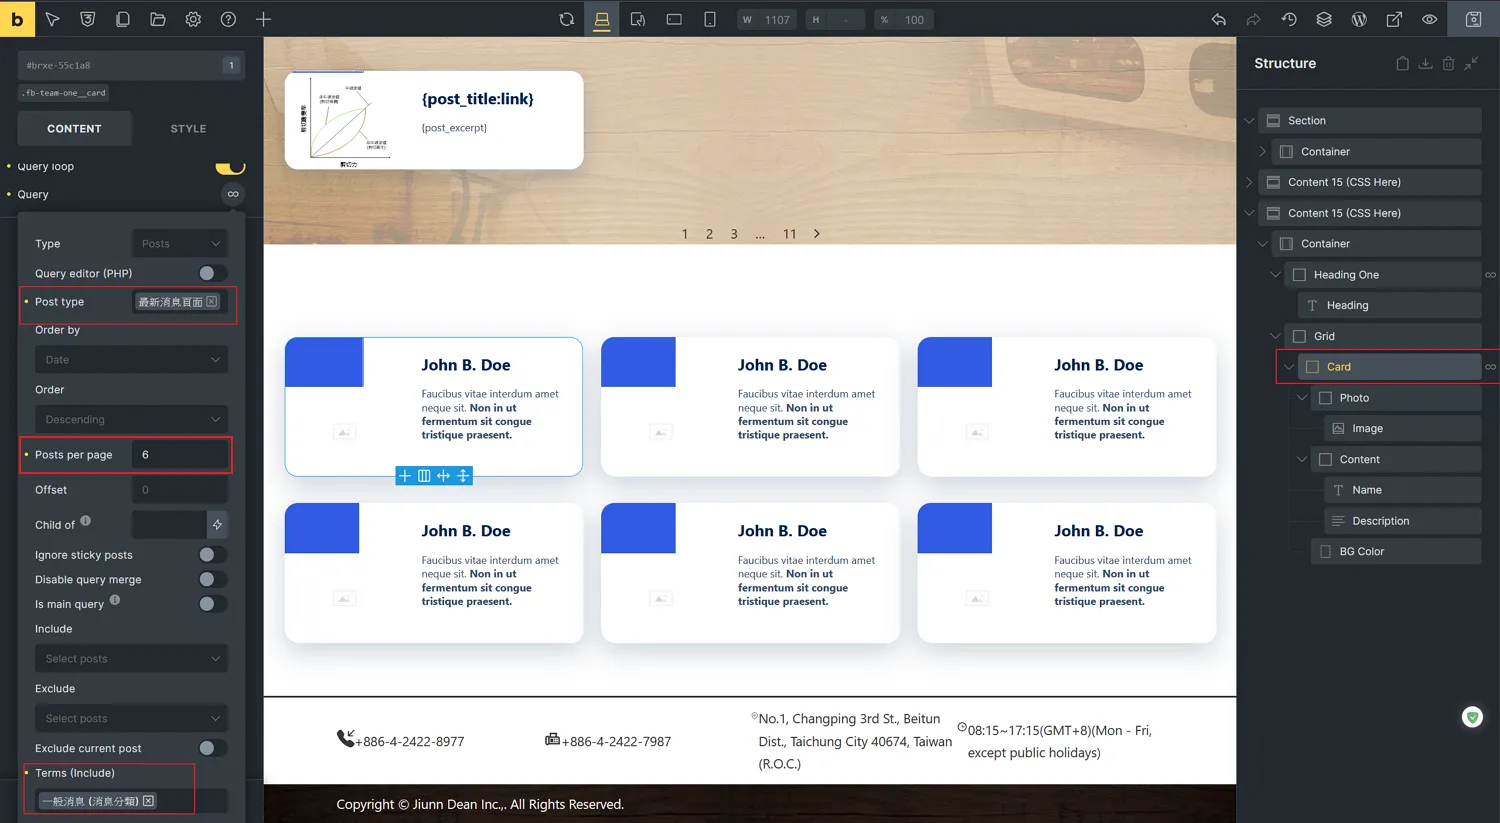This screenshot has height=823, width=1500.
Task: Open the Order Descending dropdown
Action: [131, 420]
